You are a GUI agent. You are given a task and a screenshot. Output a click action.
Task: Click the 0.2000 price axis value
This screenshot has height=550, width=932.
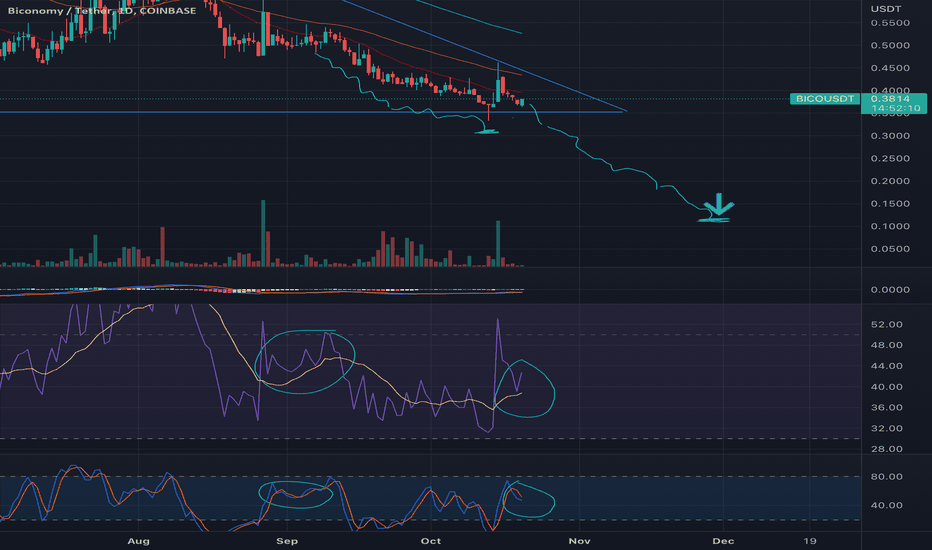coord(890,181)
